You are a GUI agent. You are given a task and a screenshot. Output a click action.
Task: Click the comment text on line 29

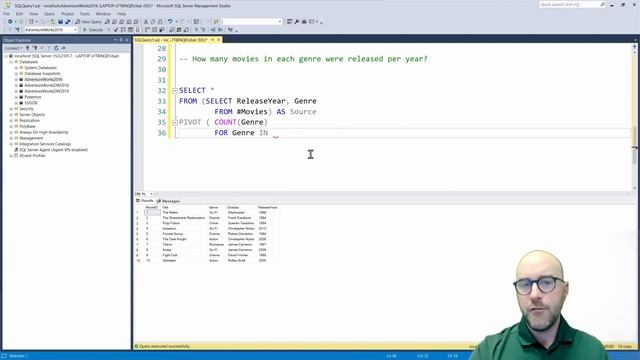303,59
